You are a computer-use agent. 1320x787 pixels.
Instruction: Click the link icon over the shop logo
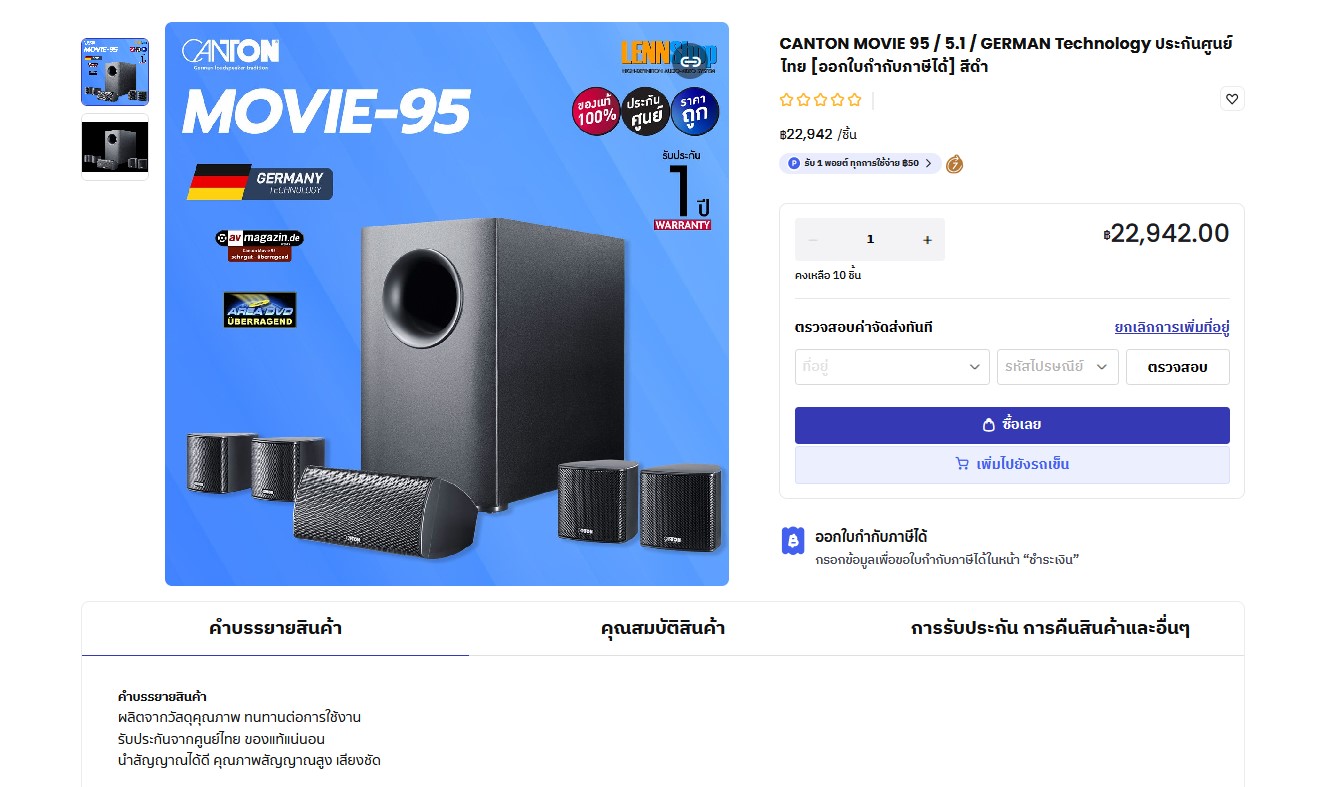pos(690,60)
